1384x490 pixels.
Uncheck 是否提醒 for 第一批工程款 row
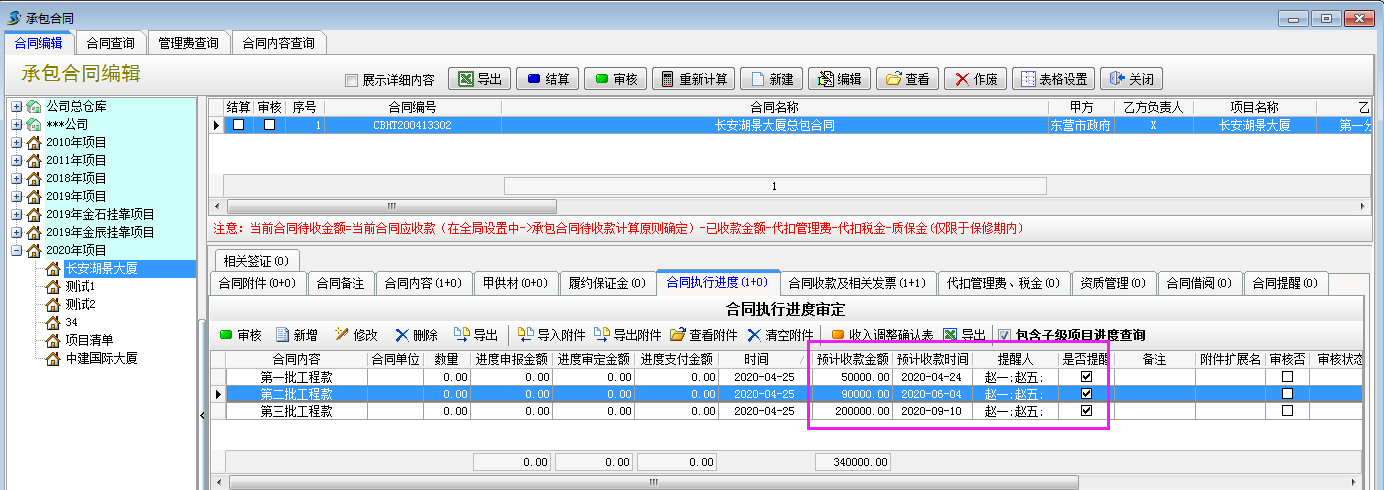point(1086,377)
